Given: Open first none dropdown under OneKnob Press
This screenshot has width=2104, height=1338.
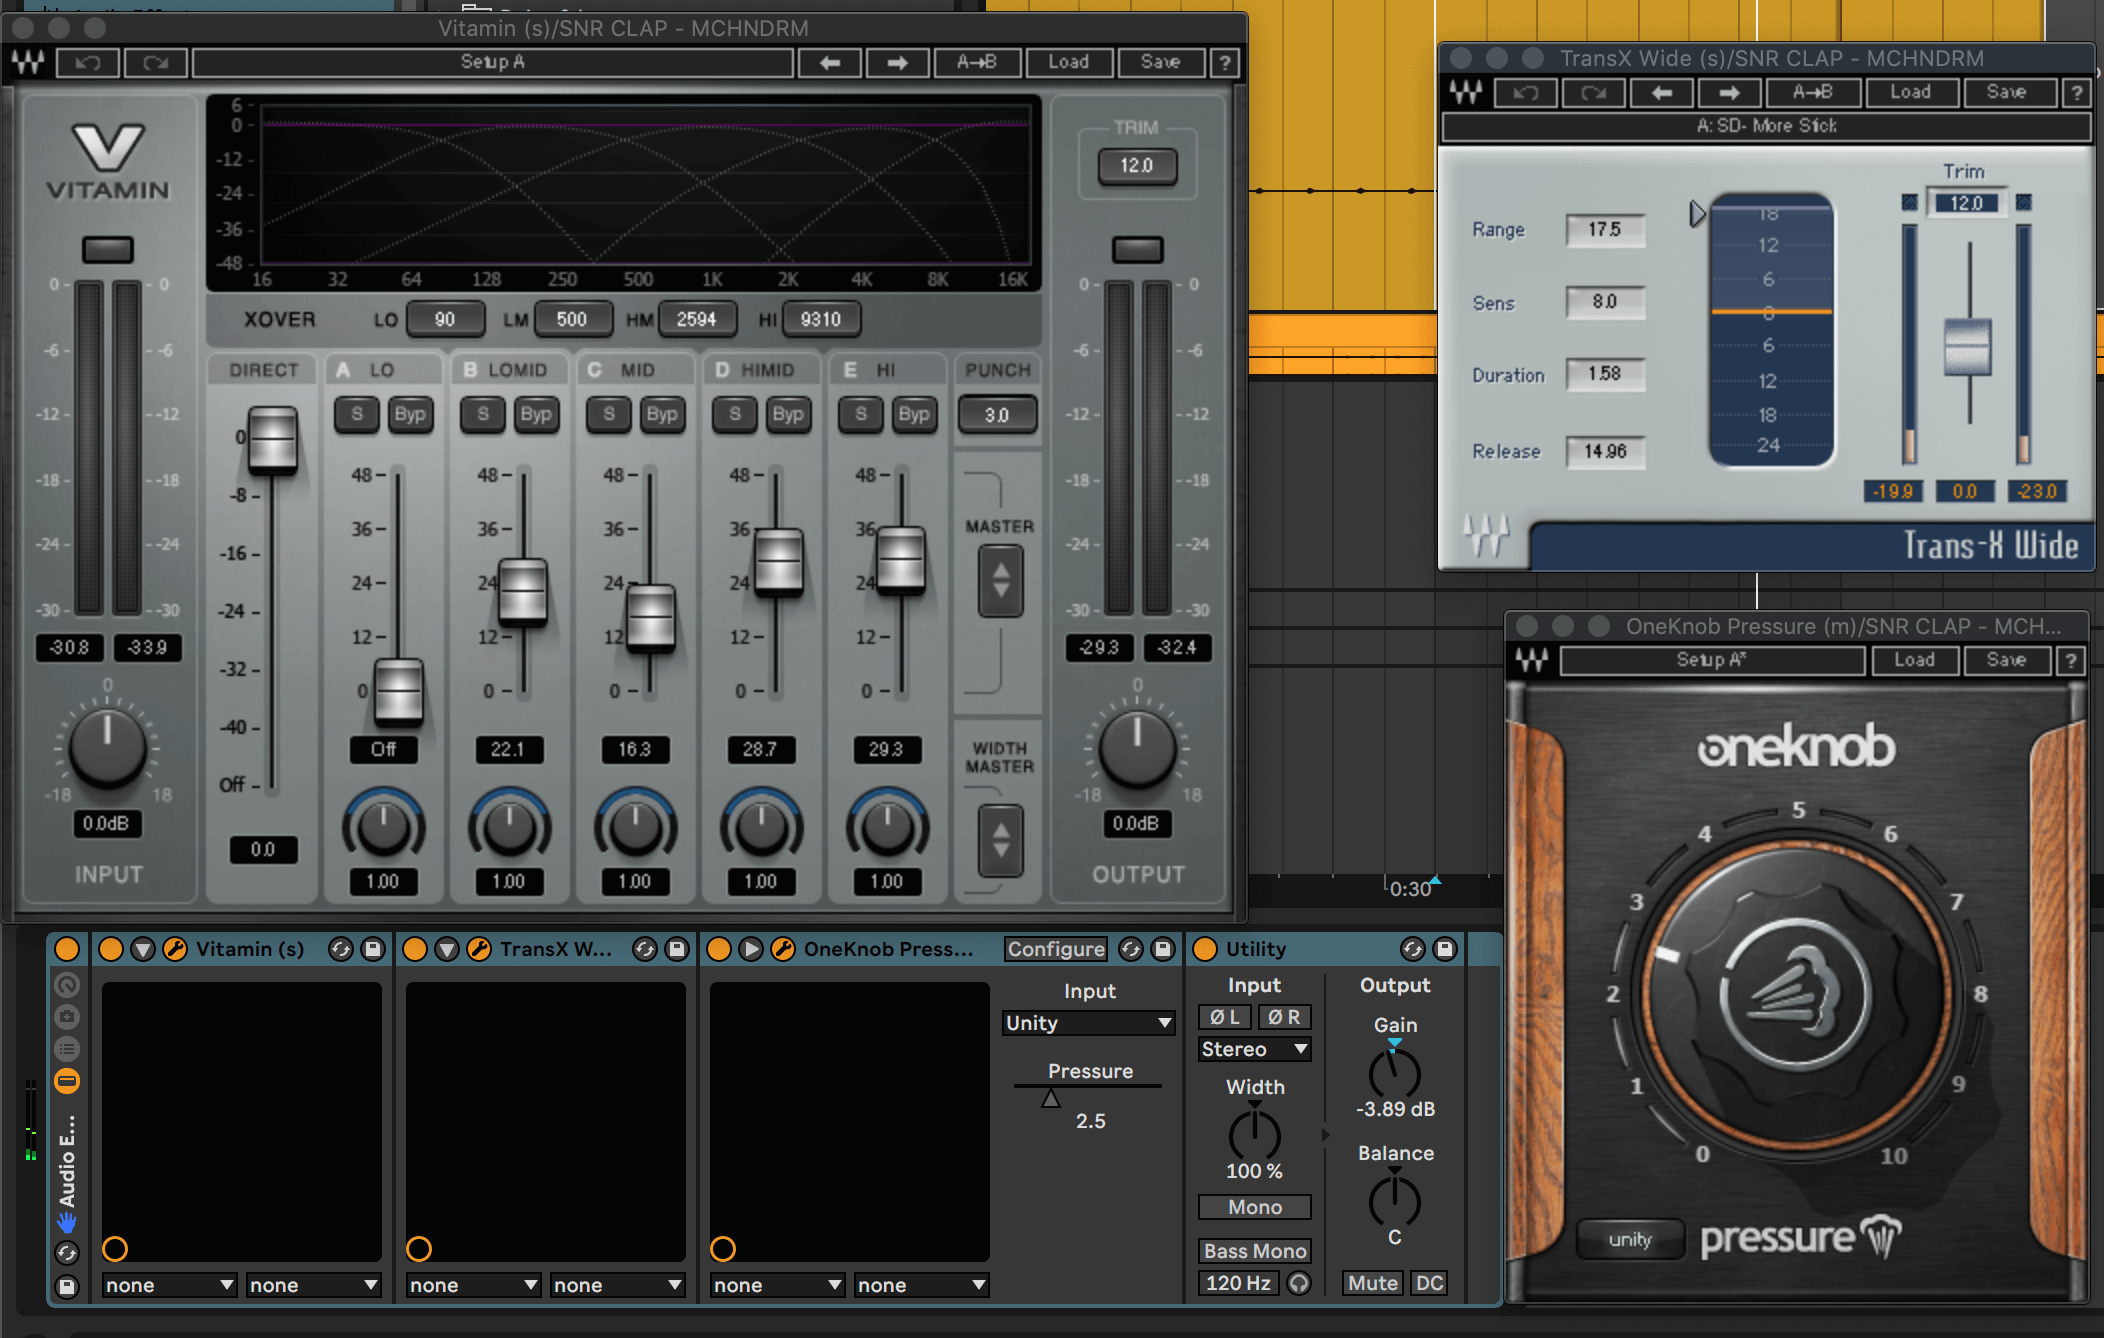Looking at the screenshot, I should pos(777,1285).
